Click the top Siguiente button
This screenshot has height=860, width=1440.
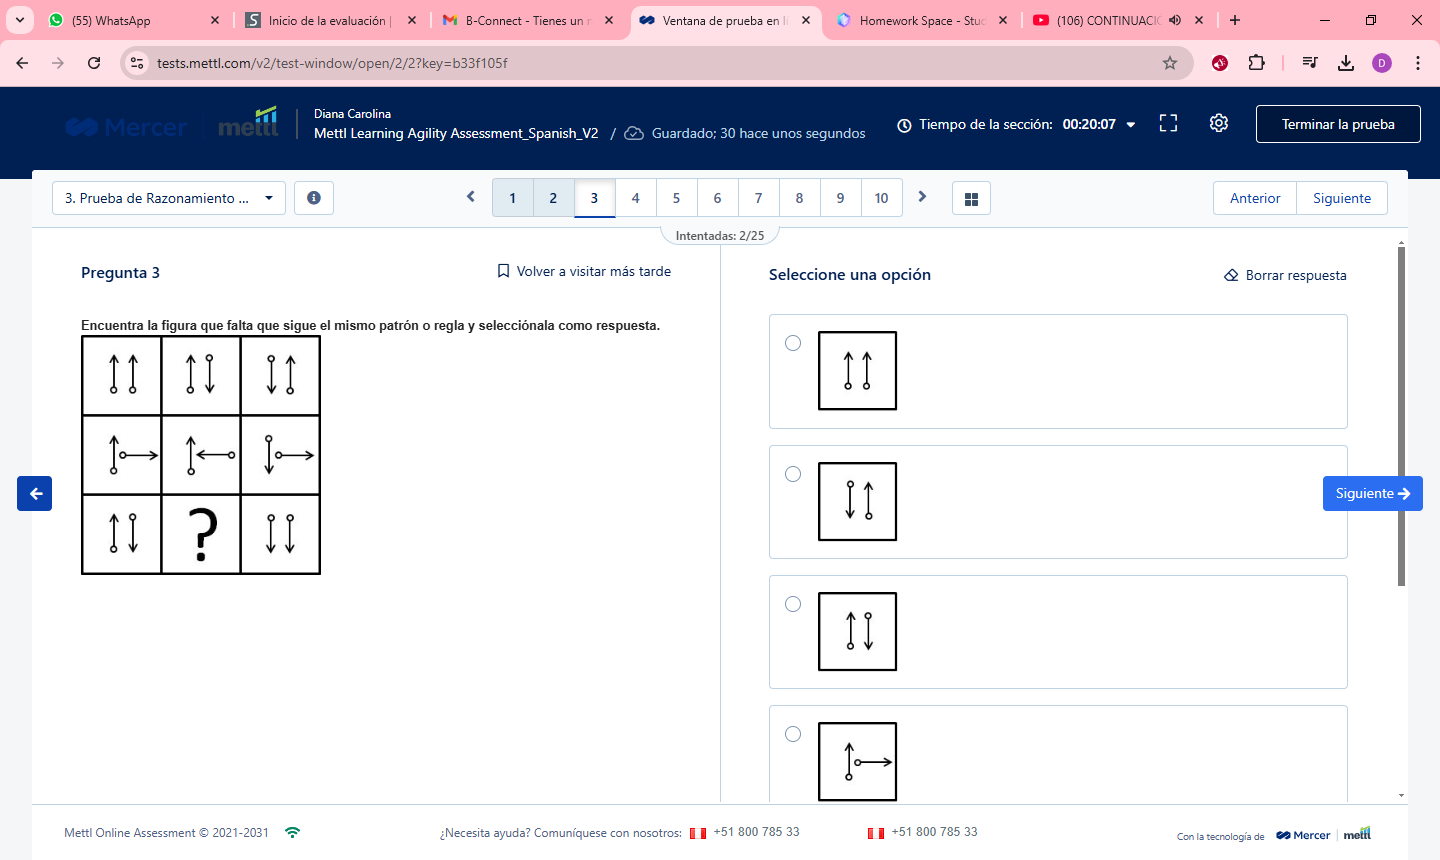click(x=1342, y=198)
